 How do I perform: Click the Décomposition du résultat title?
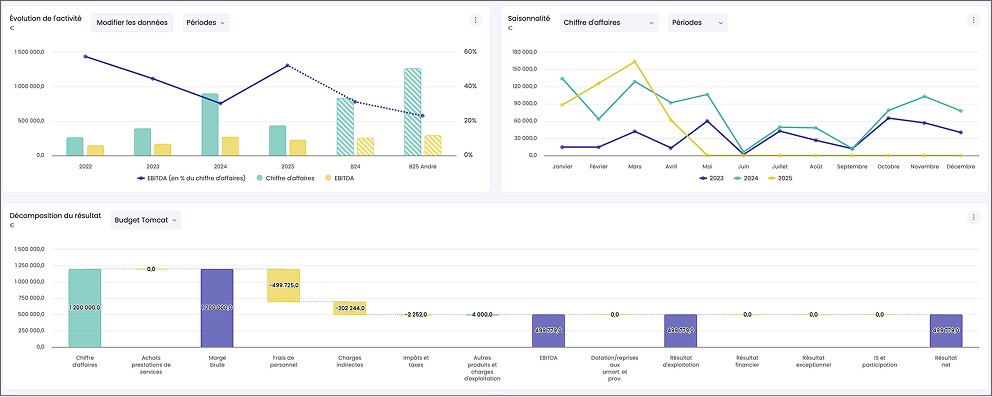(55, 216)
